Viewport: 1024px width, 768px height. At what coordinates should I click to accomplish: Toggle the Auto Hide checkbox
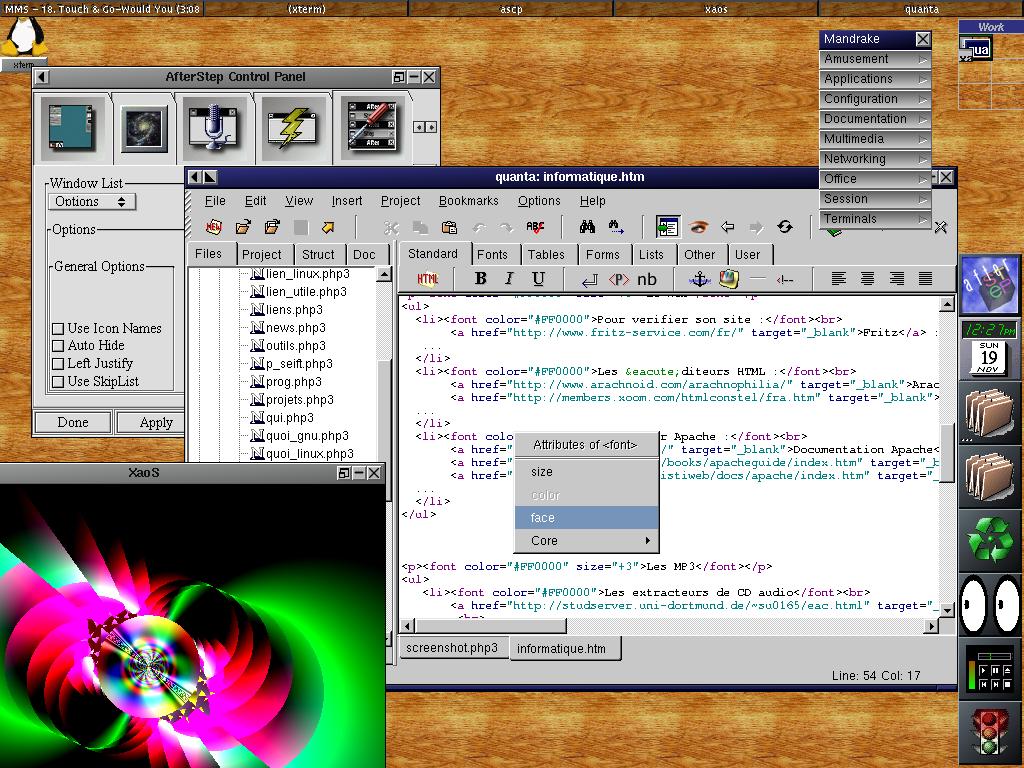(58, 346)
